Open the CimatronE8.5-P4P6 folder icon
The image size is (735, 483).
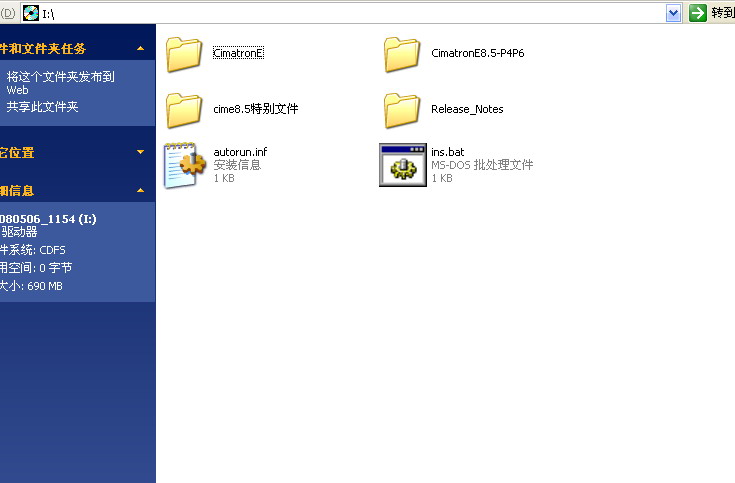(x=402, y=54)
